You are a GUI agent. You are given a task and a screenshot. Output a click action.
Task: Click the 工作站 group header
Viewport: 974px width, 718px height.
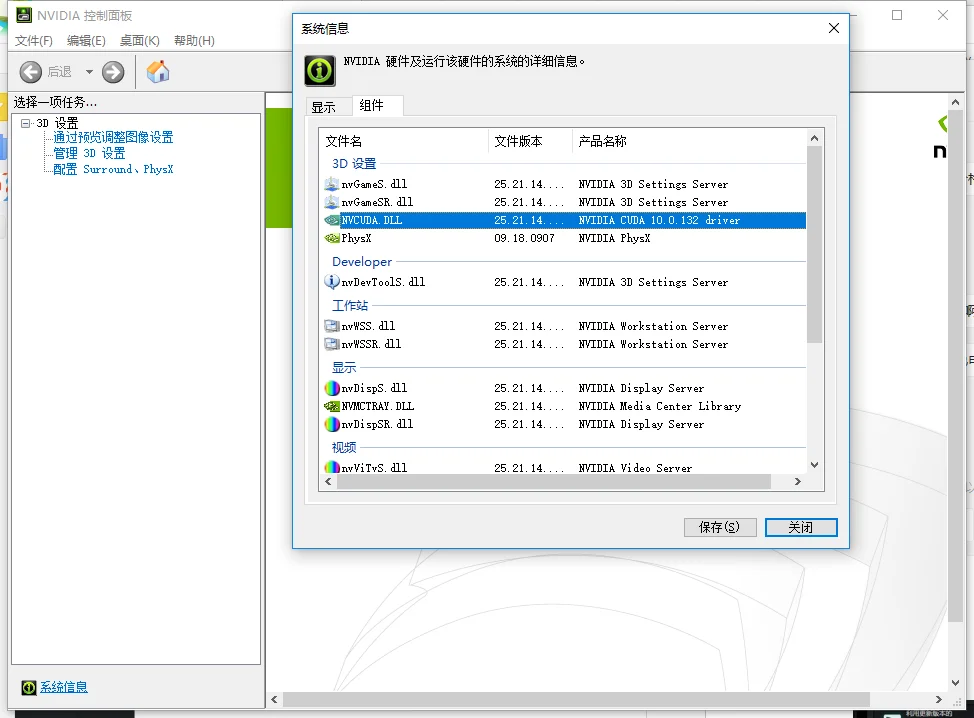click(350, 306)
